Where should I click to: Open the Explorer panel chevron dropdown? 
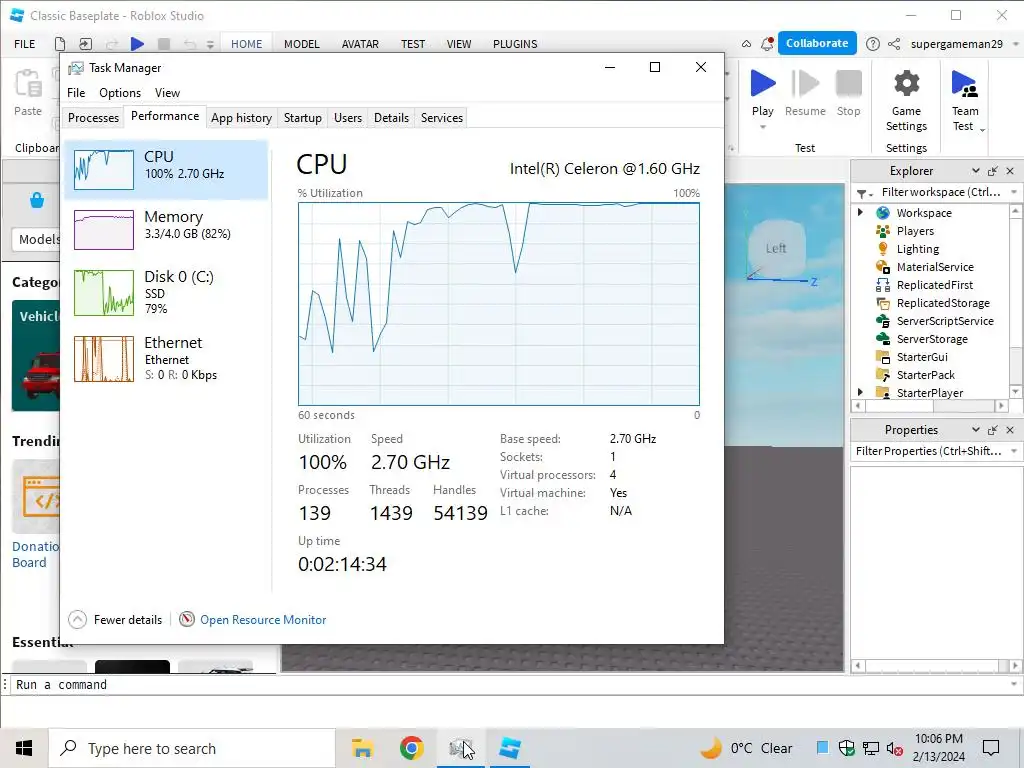click(976, 171)
